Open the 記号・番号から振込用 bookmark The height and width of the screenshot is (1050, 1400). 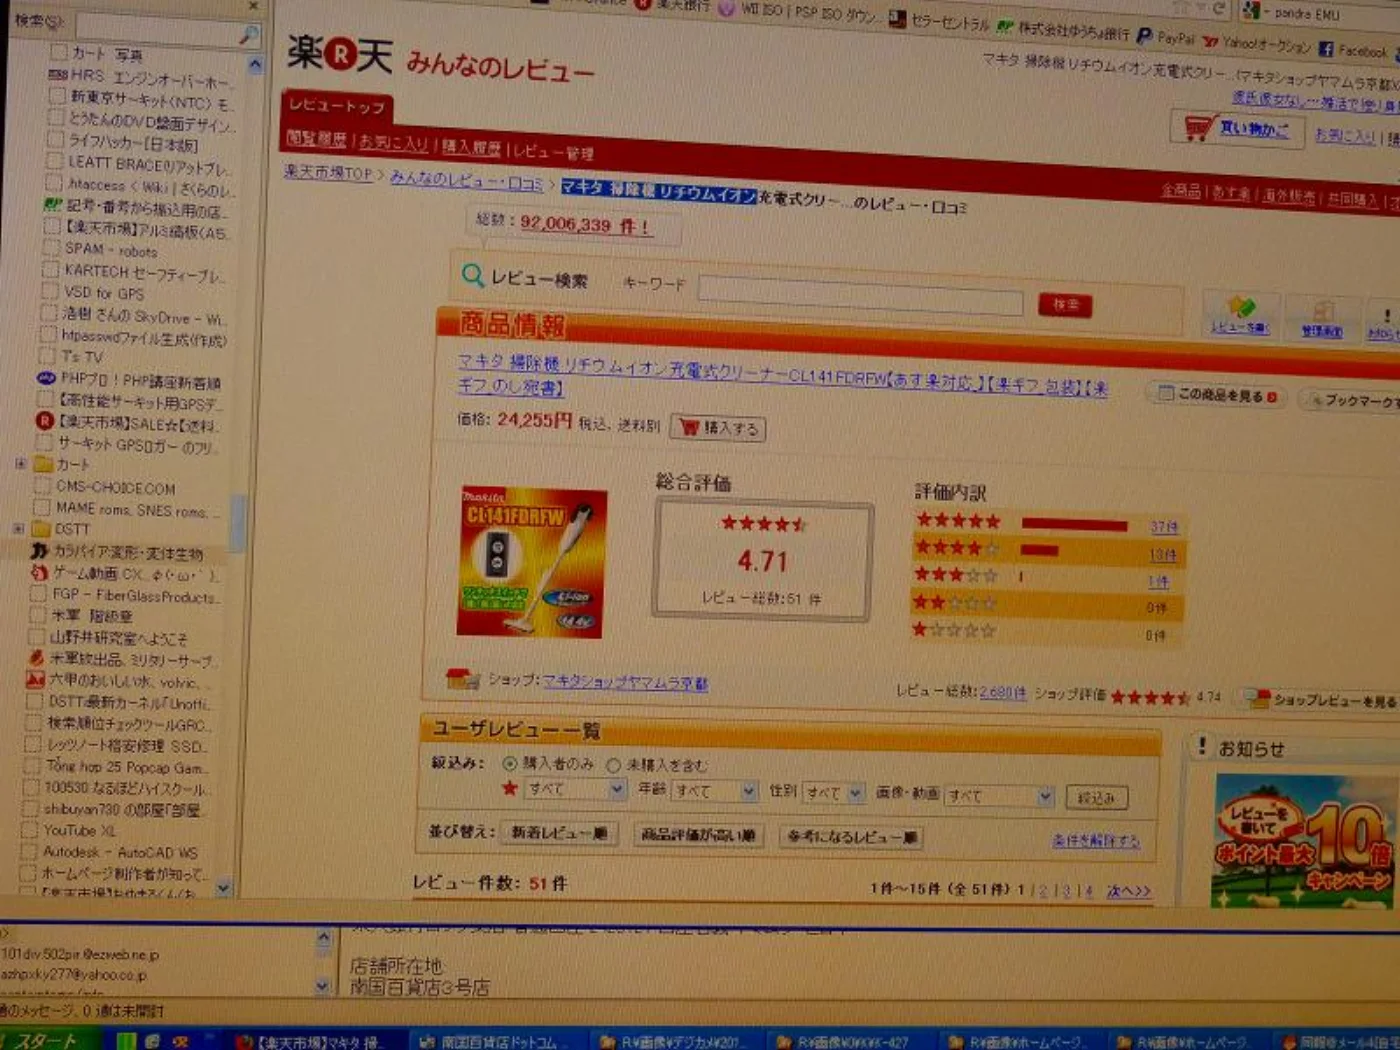[x=135, y=208]
